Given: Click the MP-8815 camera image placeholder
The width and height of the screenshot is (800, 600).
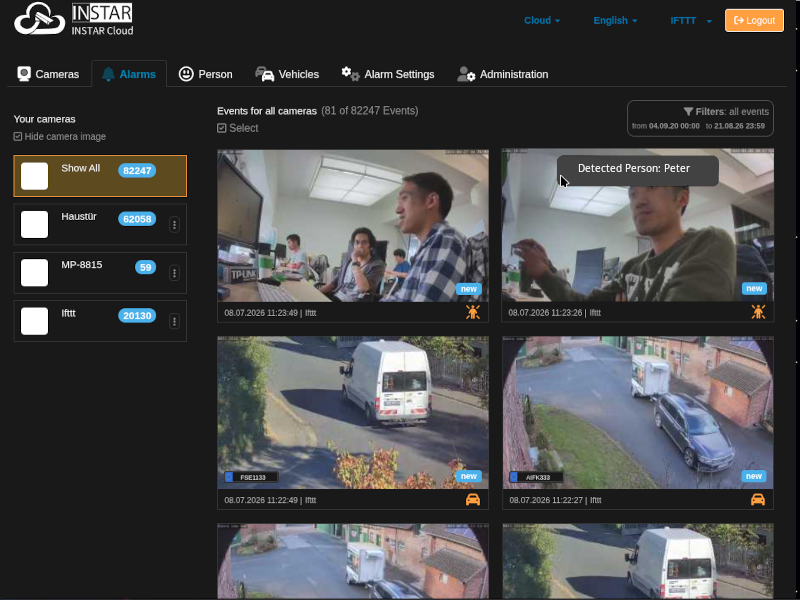Looking at the screenshot, I should pos(34,273).
